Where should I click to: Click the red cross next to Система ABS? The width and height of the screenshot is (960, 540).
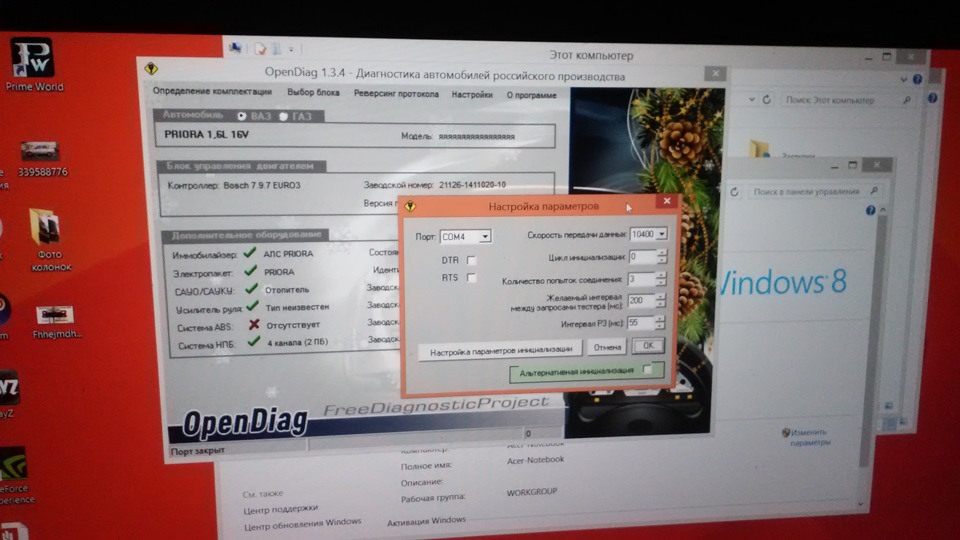click(x=253, y=324)
